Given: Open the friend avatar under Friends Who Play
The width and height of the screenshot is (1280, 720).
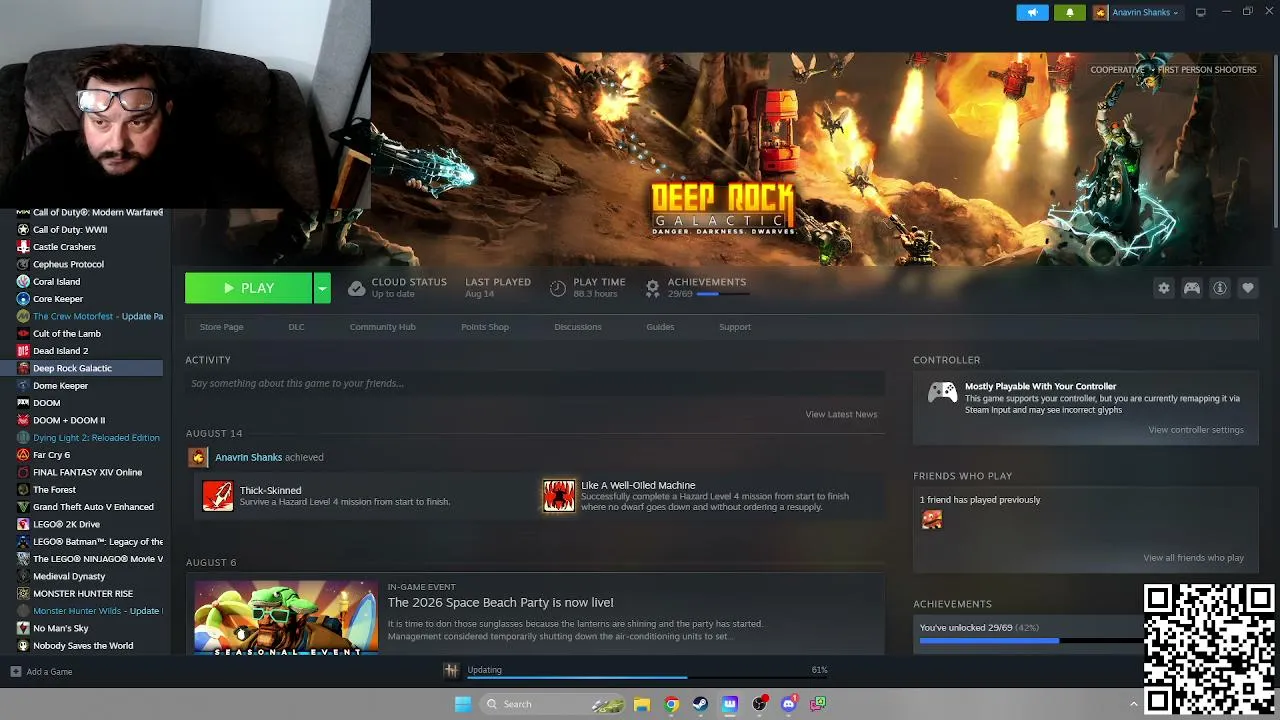Looking at the screenshot, I should [x=932, y=519].
